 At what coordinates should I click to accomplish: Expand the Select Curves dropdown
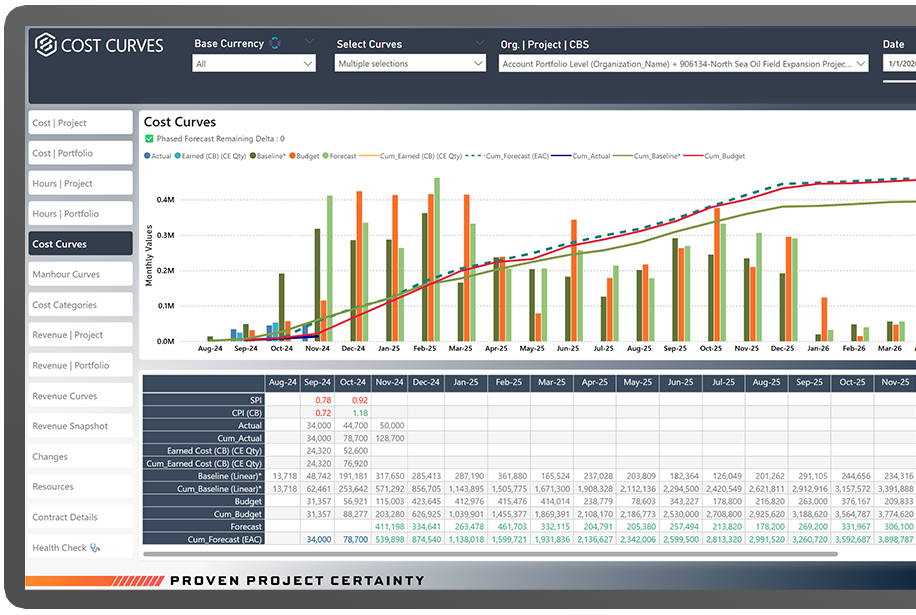[x=410, y=64]
